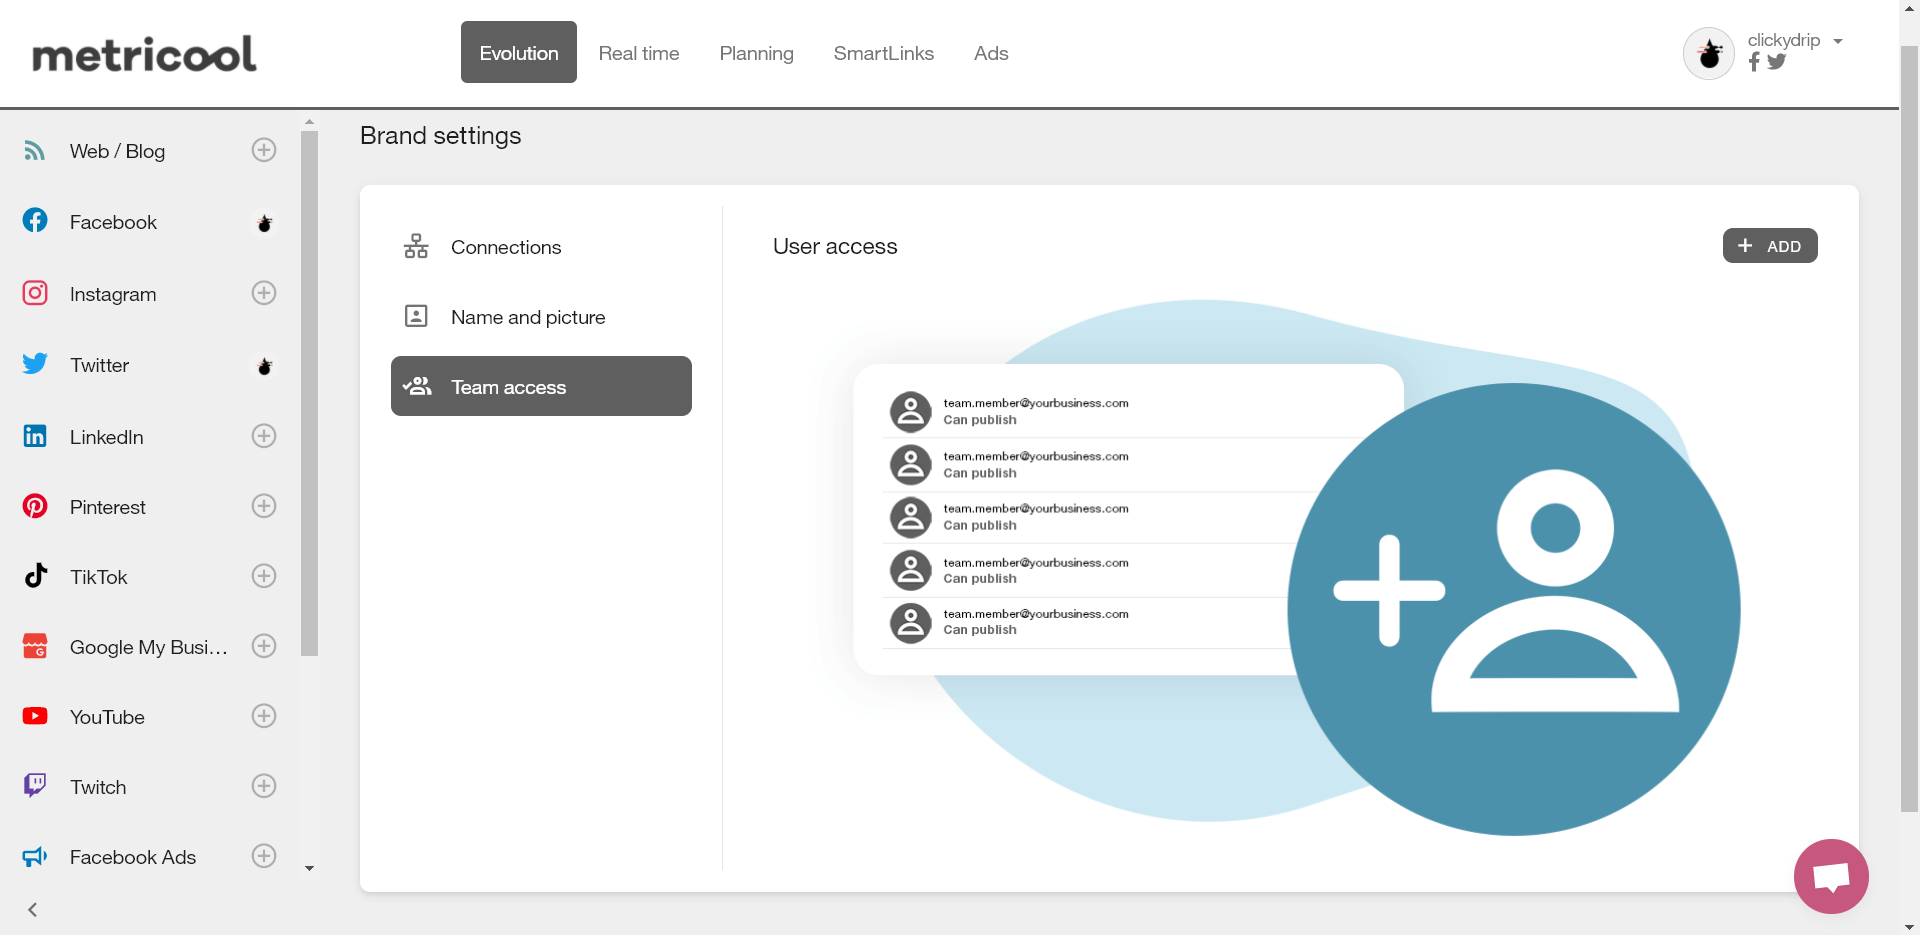Click the Brand settings heading

click(440, 135)
